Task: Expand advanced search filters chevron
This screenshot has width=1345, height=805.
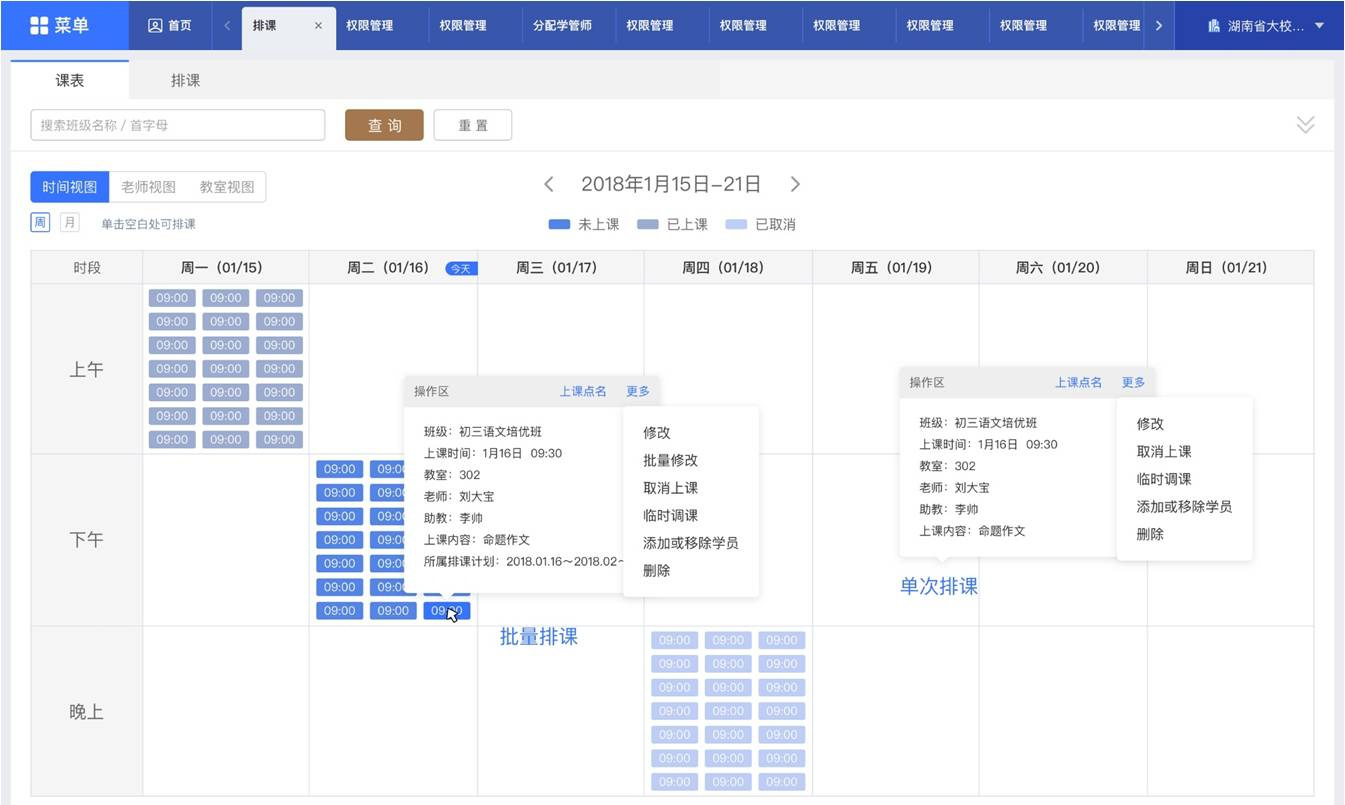Action: point(1305,125)
